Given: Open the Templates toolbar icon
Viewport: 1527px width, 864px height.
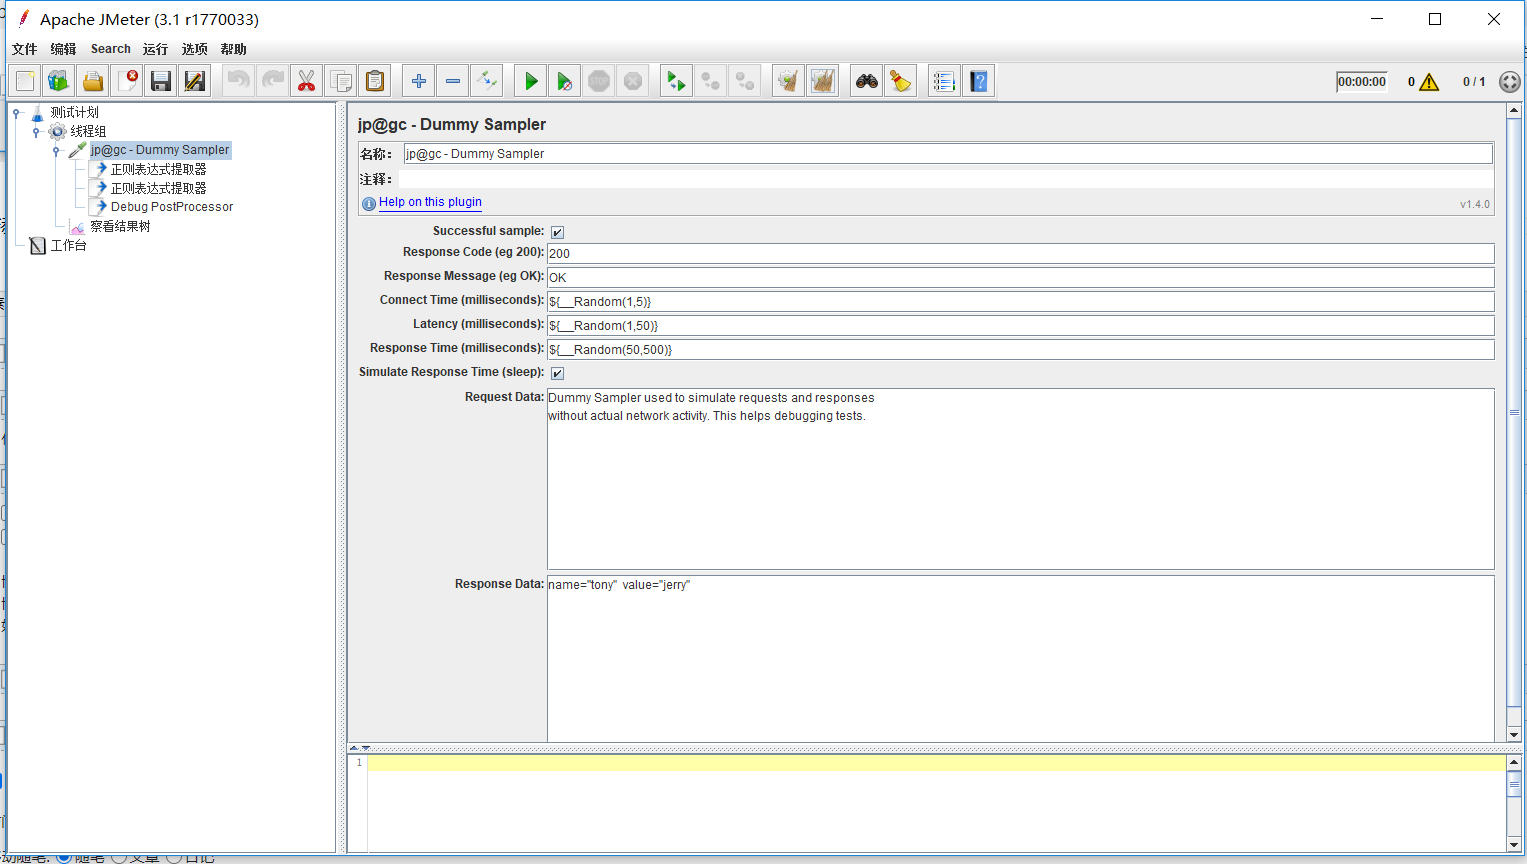Looking at the screenshot, I should point(59,81).
